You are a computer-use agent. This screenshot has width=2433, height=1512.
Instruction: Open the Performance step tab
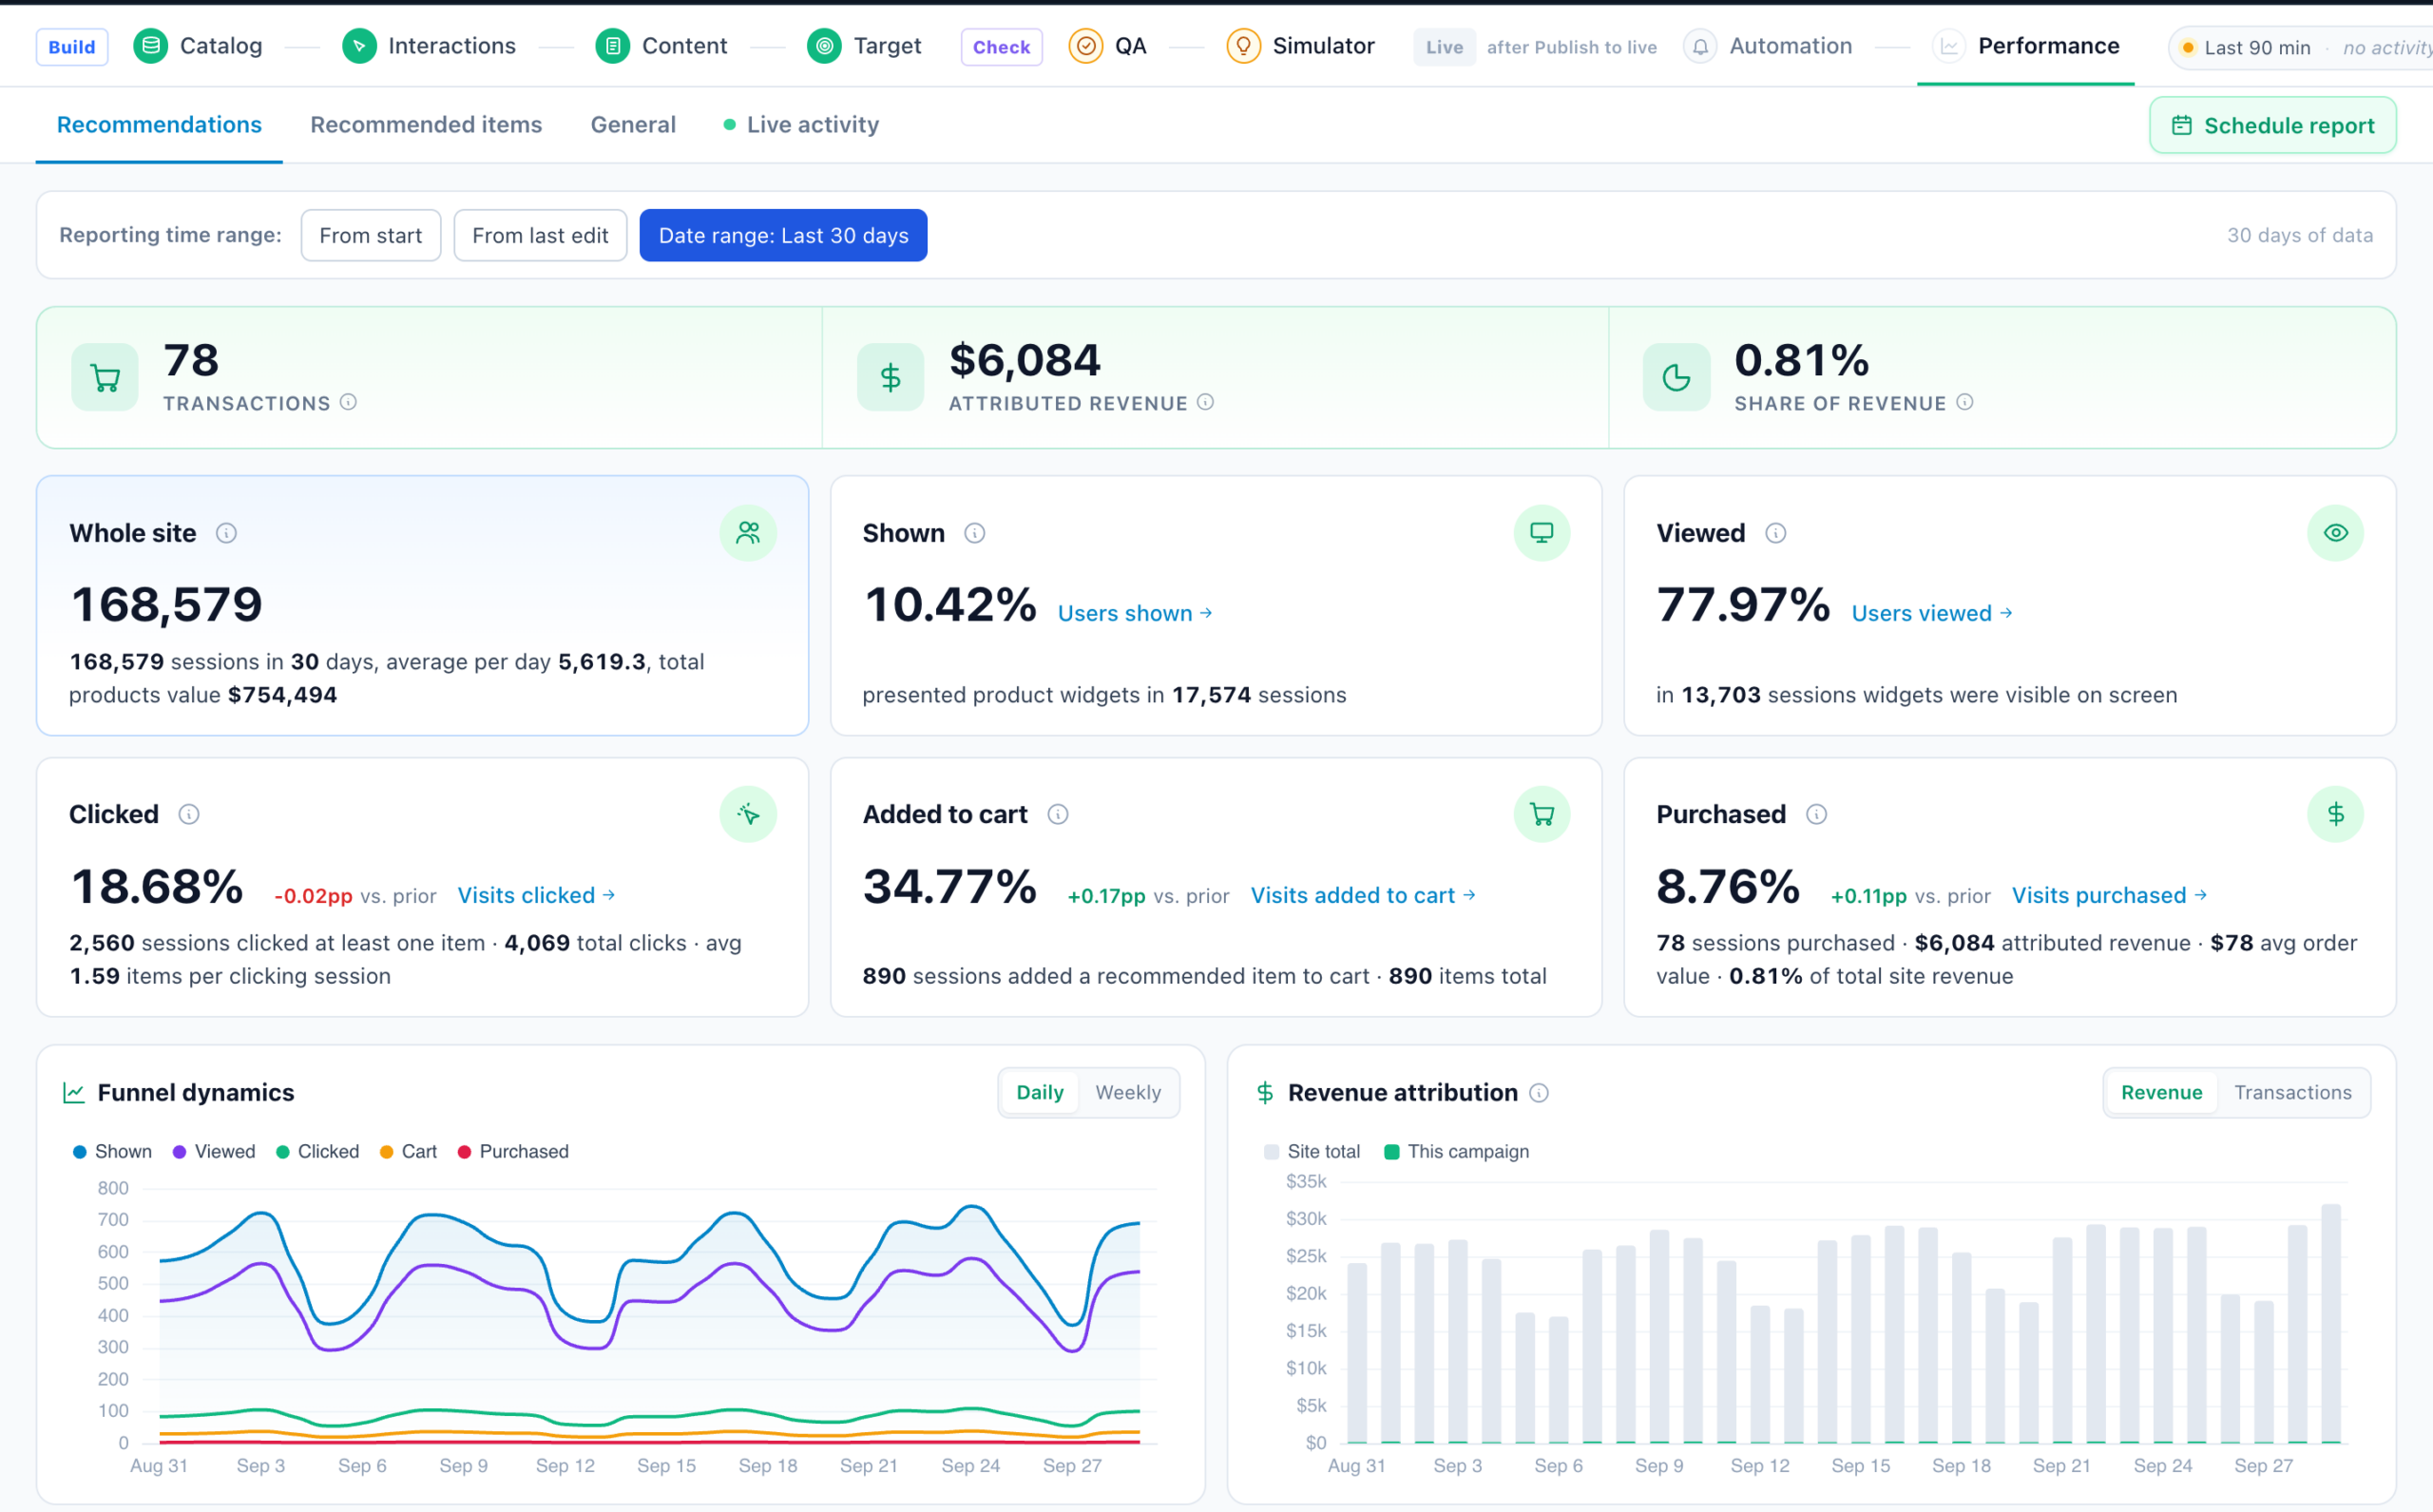[2026, 46]
